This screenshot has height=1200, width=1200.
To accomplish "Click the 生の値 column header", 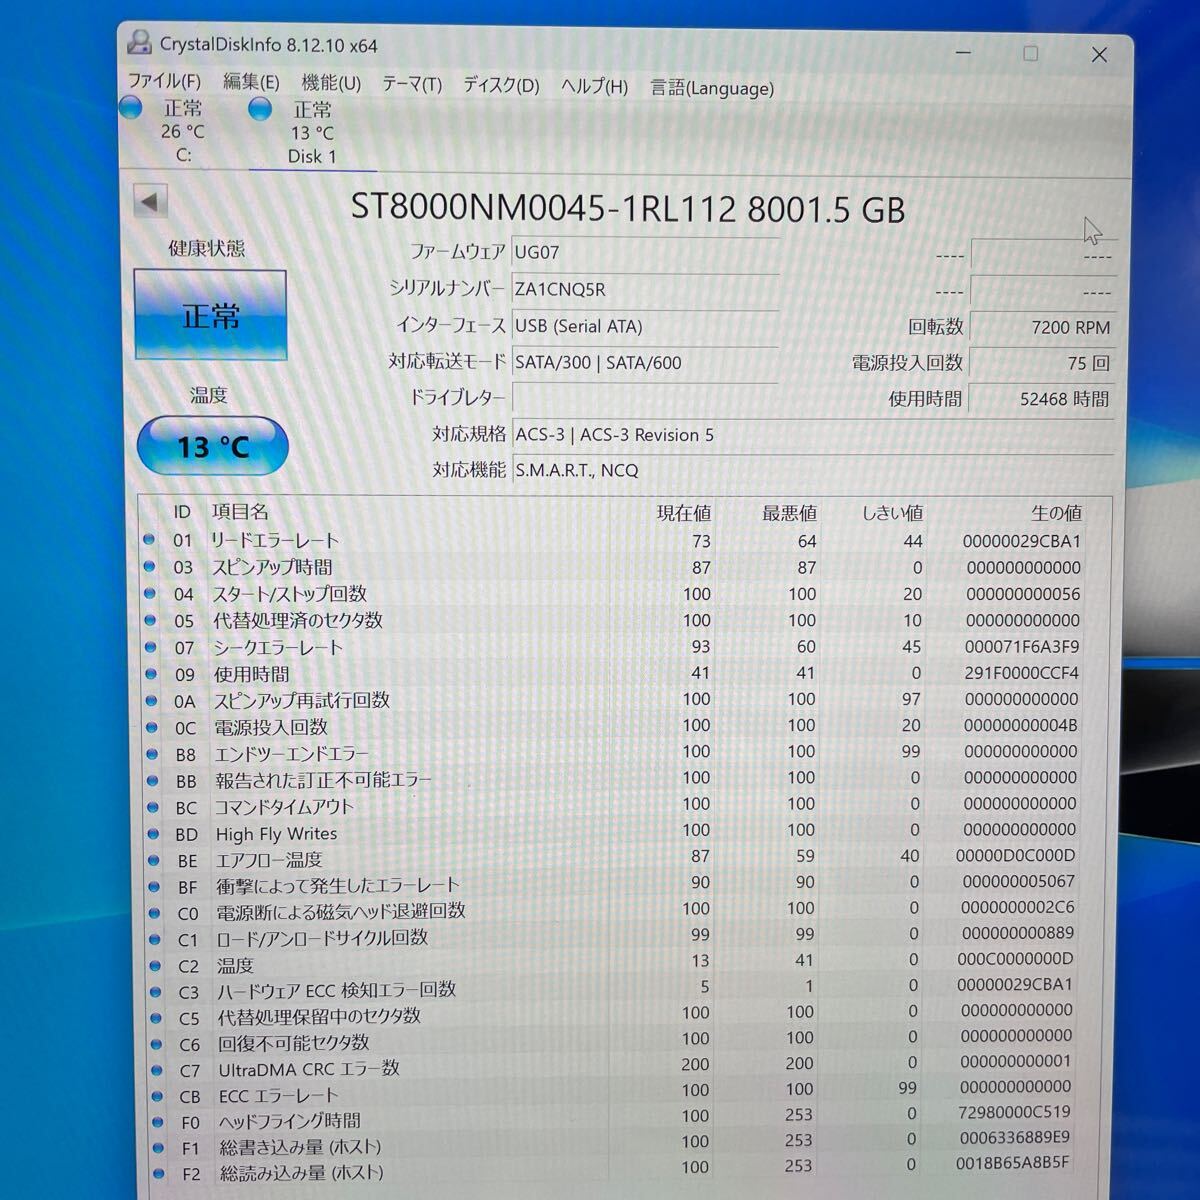I will point(1056,513).
